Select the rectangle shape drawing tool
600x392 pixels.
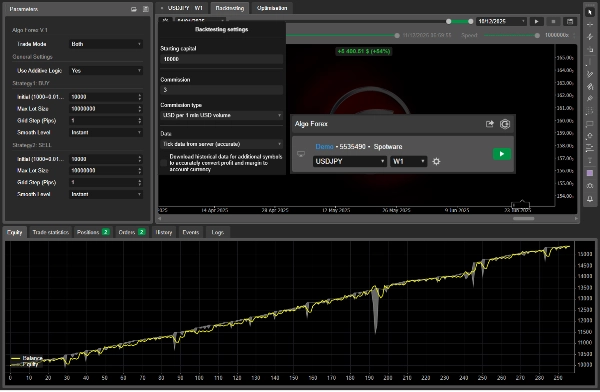point(590,124)
